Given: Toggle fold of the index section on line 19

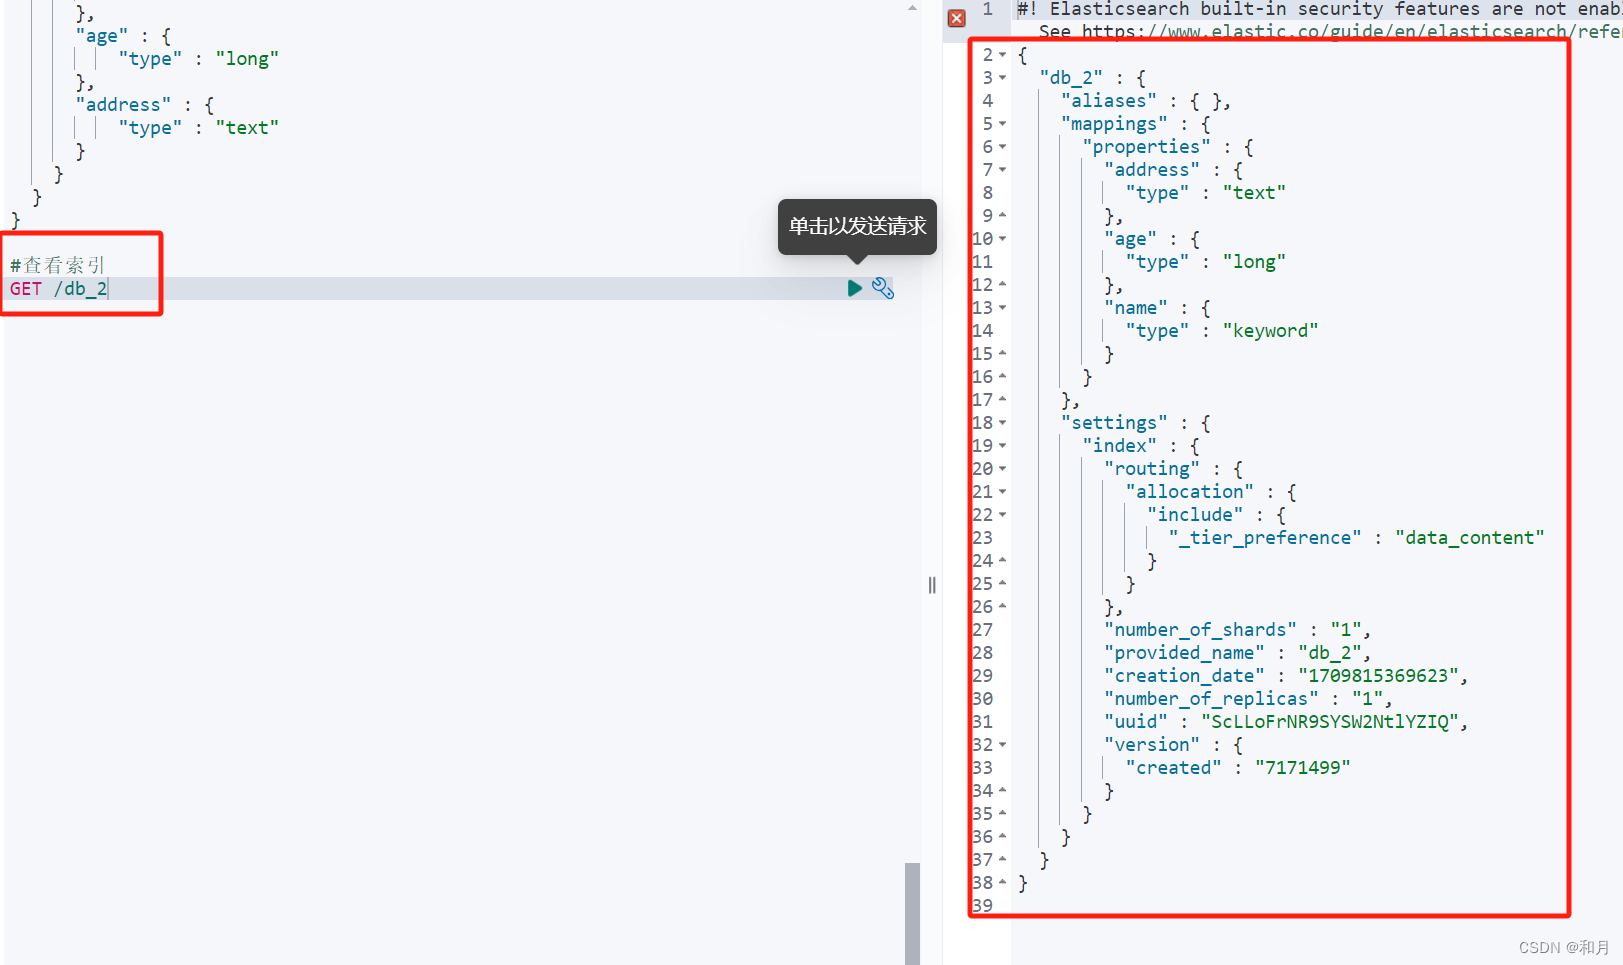Looking at the screenshot, I should tap(1000, 445).
